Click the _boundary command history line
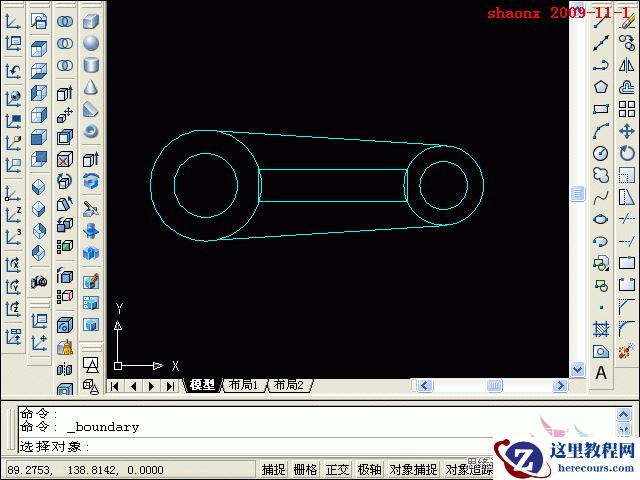640x480 pixels. point(80,427)
